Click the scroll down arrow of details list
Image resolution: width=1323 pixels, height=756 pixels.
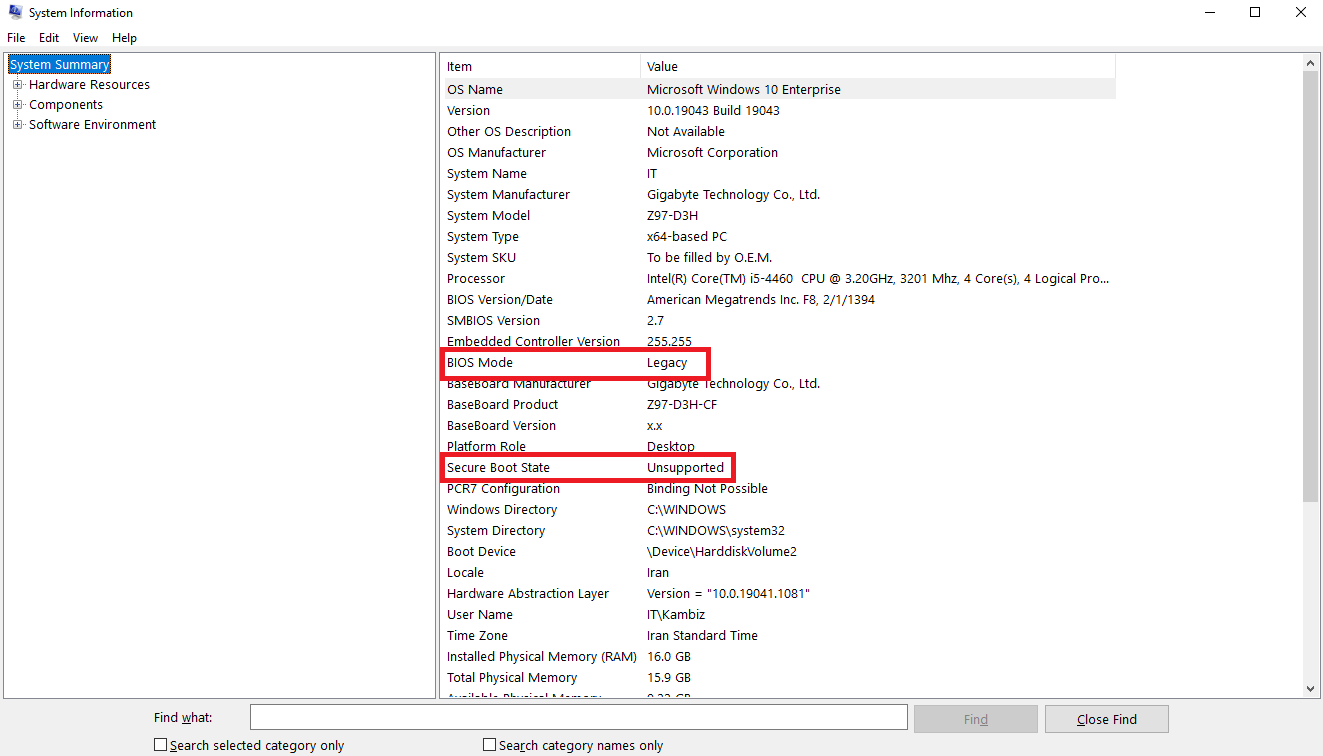[x=1311, y=689]
